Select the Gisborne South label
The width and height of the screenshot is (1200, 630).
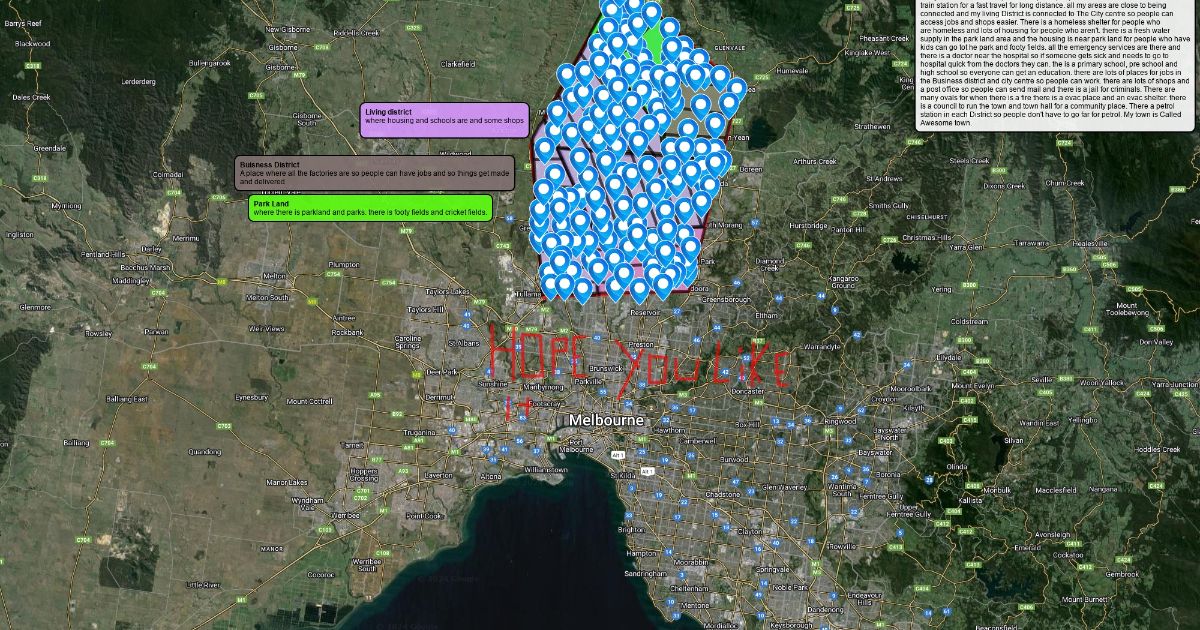(307, 119)
